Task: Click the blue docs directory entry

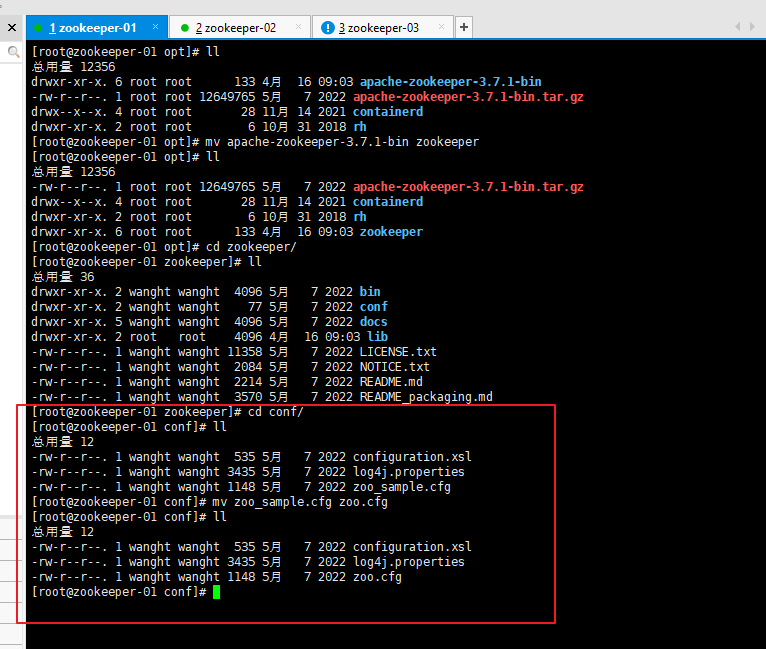Action: [374, 322]
